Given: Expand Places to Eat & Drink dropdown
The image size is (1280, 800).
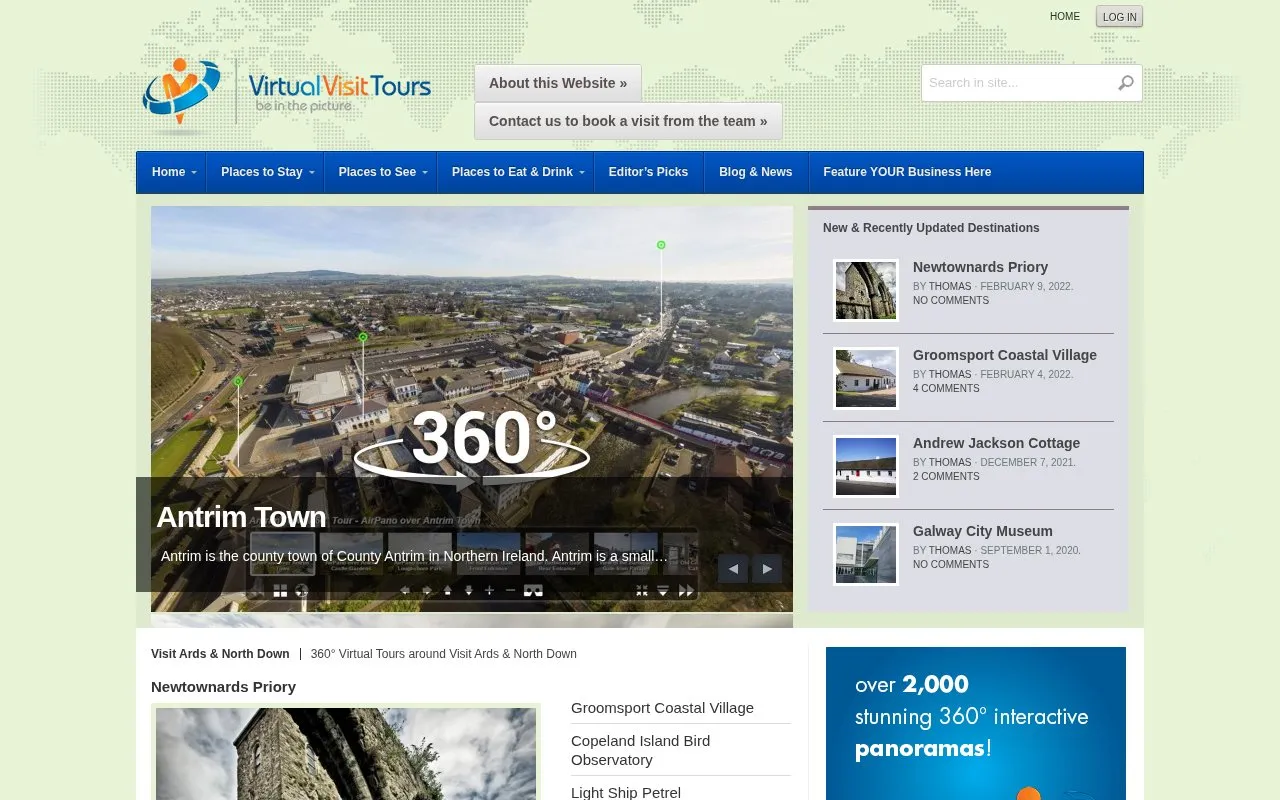Looking at the screenshot, I should point(516,172).
